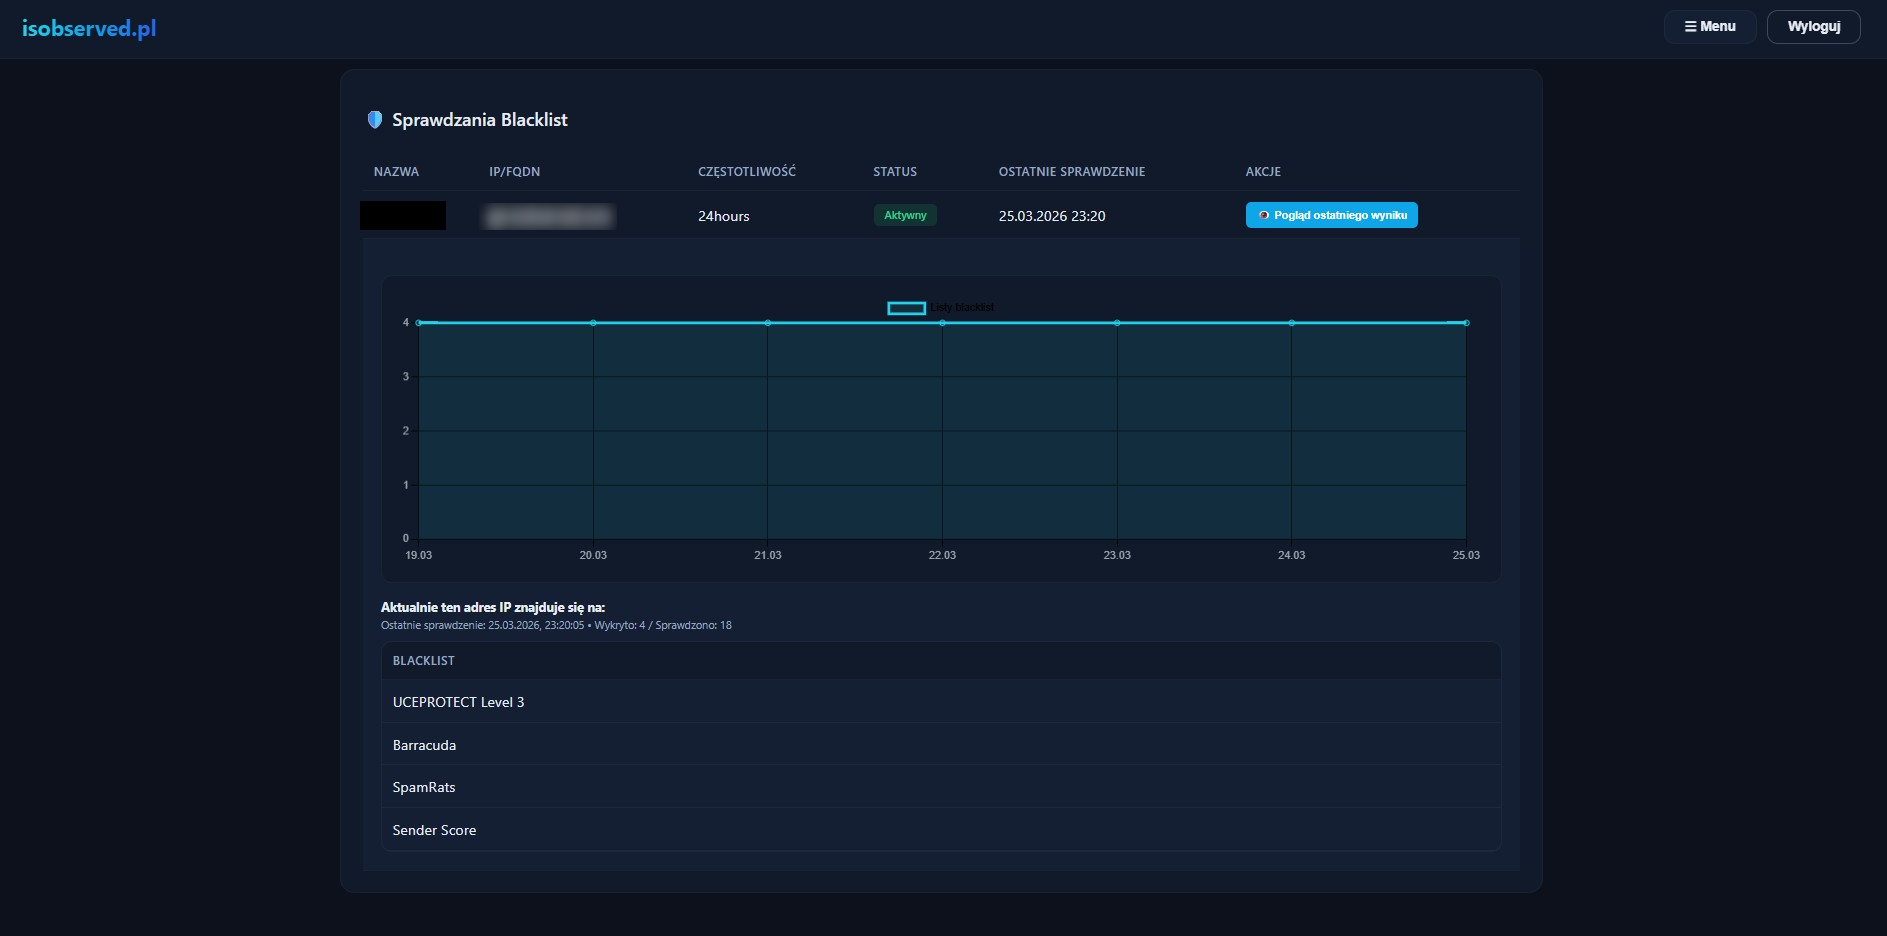1887x936 pixels.
Task: Click the CZĘSTOTLIWOŚĆ column header
Action: coord(747,172)
